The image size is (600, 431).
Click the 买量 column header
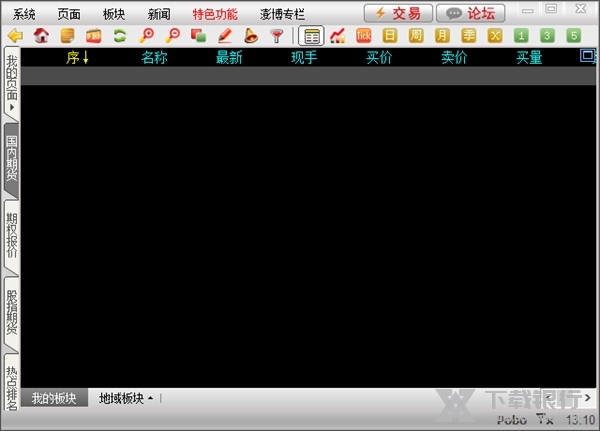pyautogui.click(x=529, y=57)
